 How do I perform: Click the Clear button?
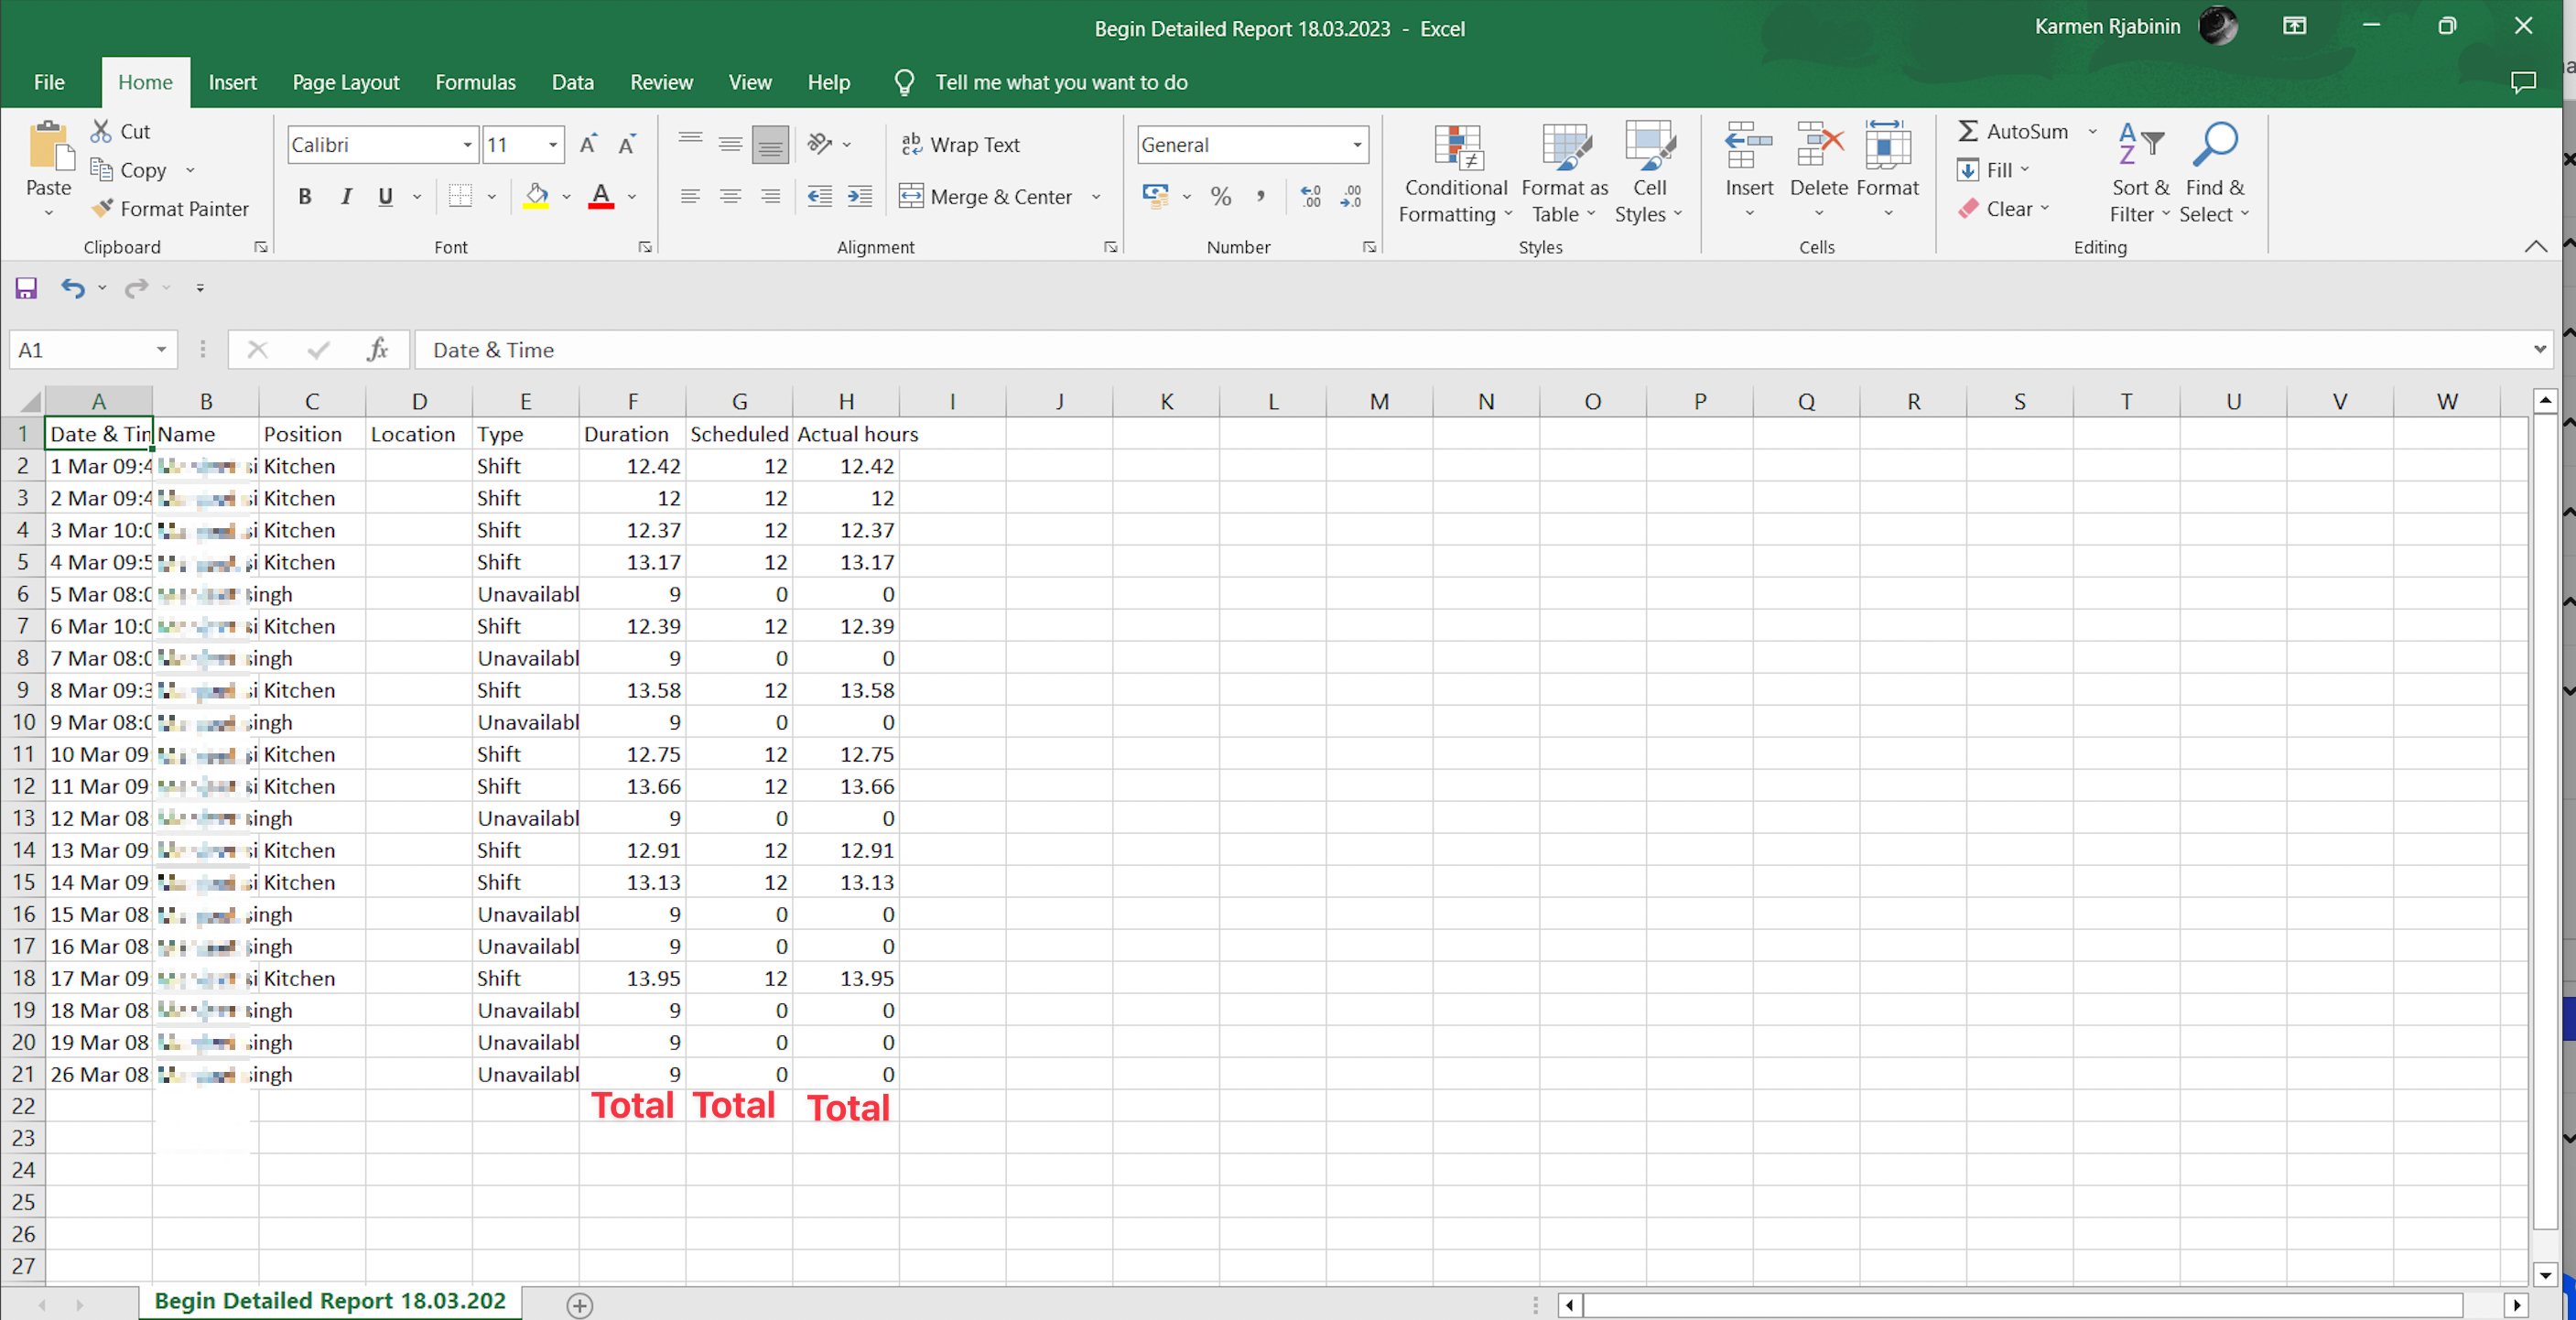click(x=2004, y=209)
